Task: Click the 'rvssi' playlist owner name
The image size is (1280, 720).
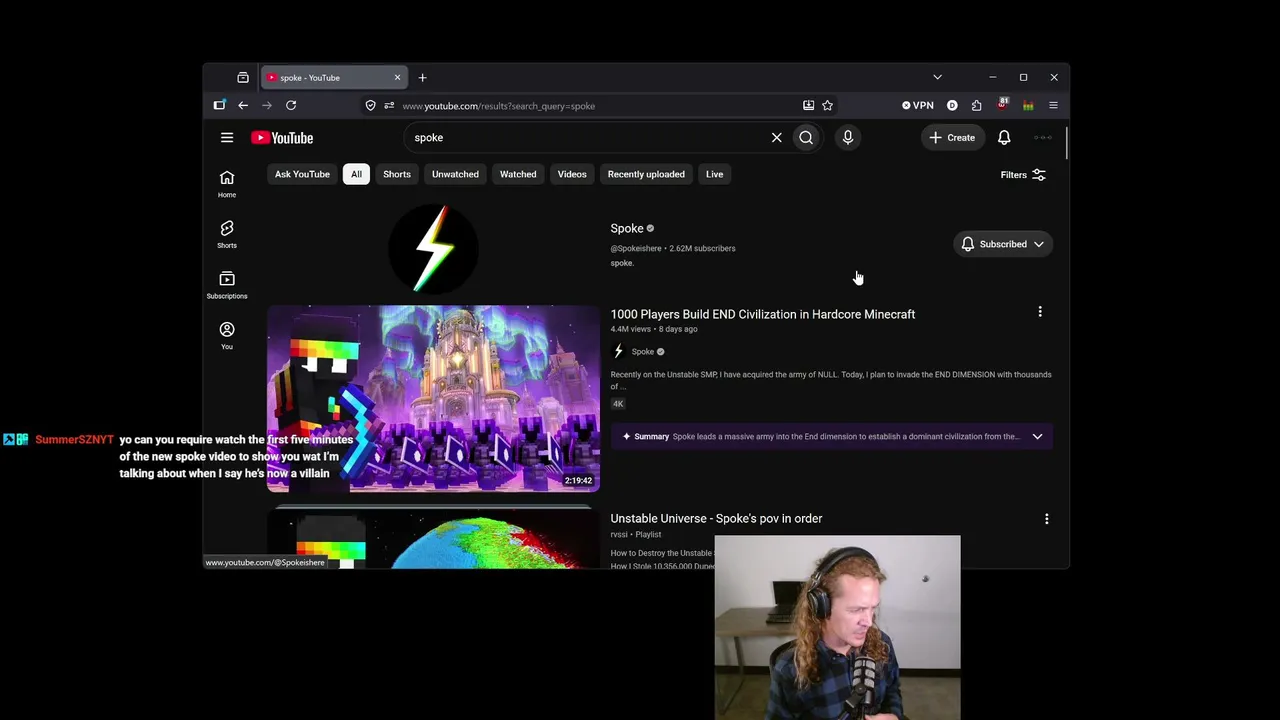Action: [619, 535]
